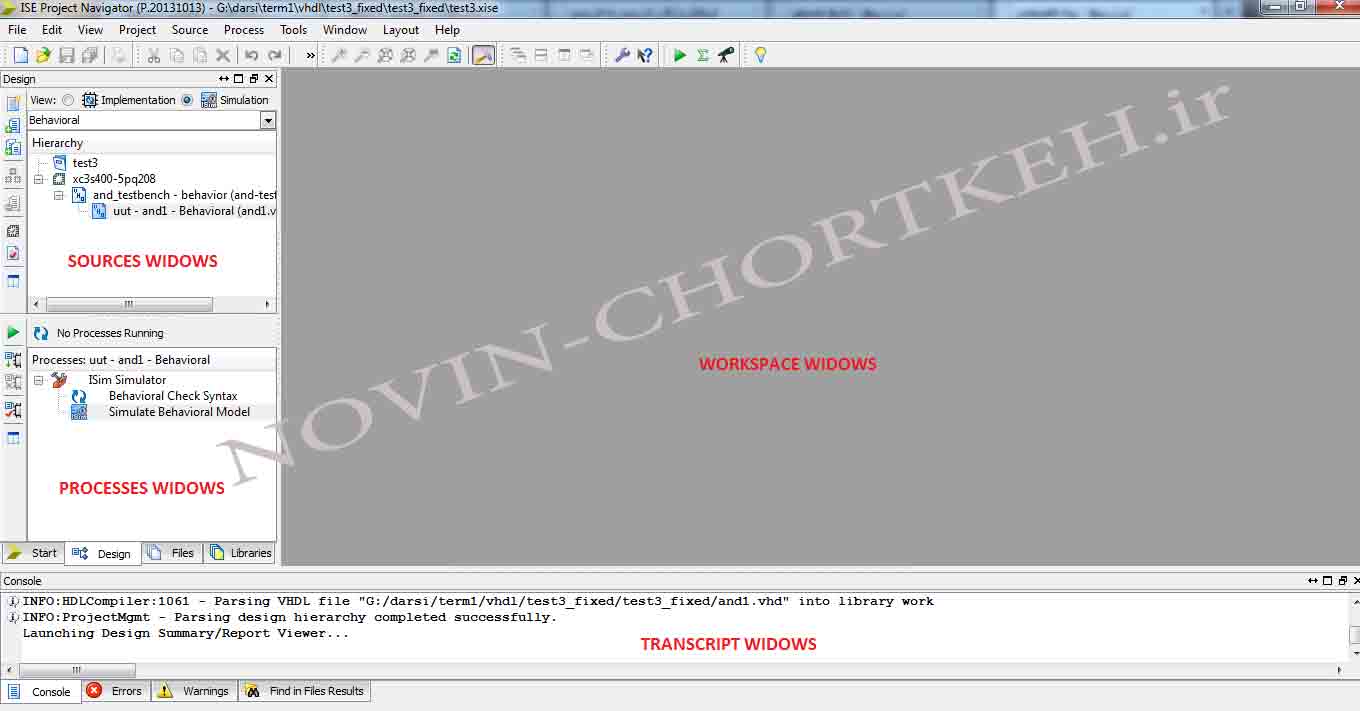Open Design Summary with the sigma icon
The height and width of the screenshot is (711, 1360).
[x=703, y=55]
